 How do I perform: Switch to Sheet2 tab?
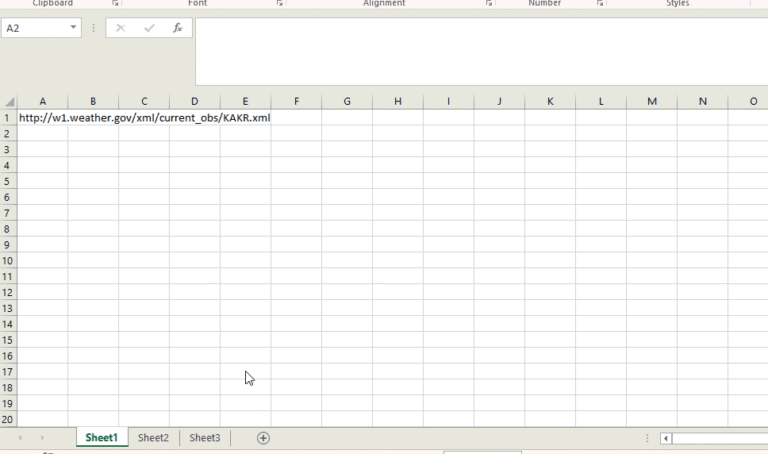[x=153, y=437]
